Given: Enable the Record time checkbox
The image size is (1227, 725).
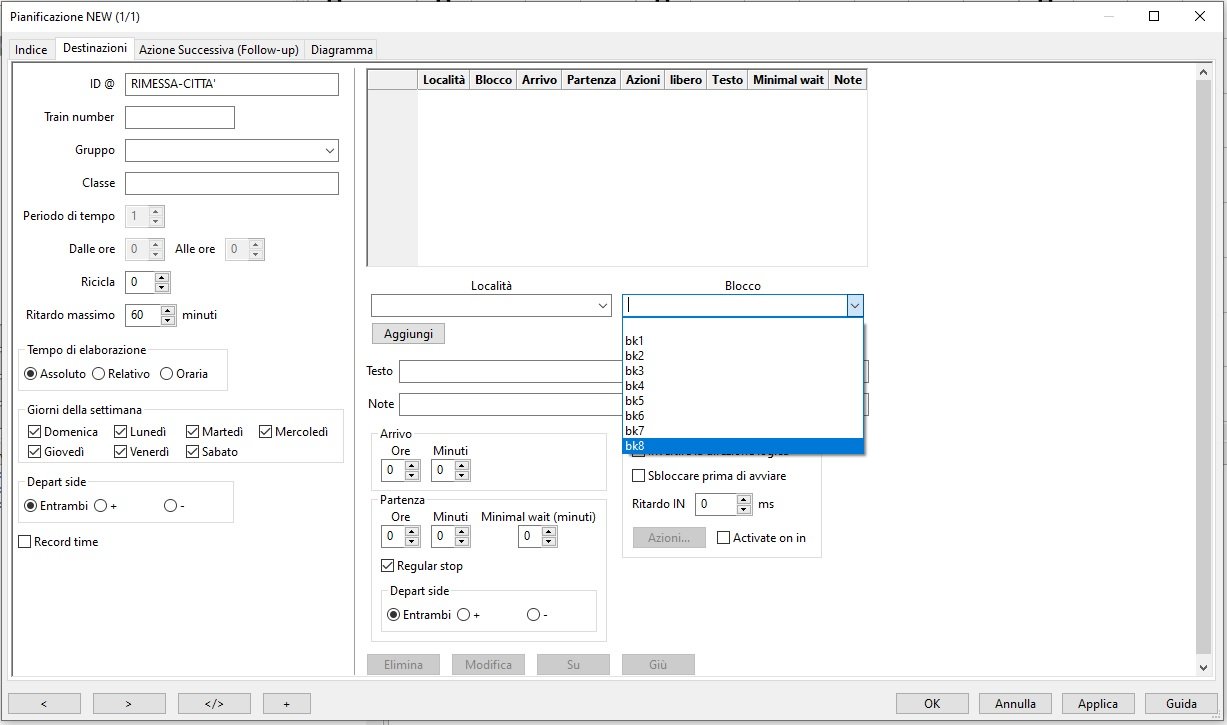Looking at the screenshot, I should 25,542.
